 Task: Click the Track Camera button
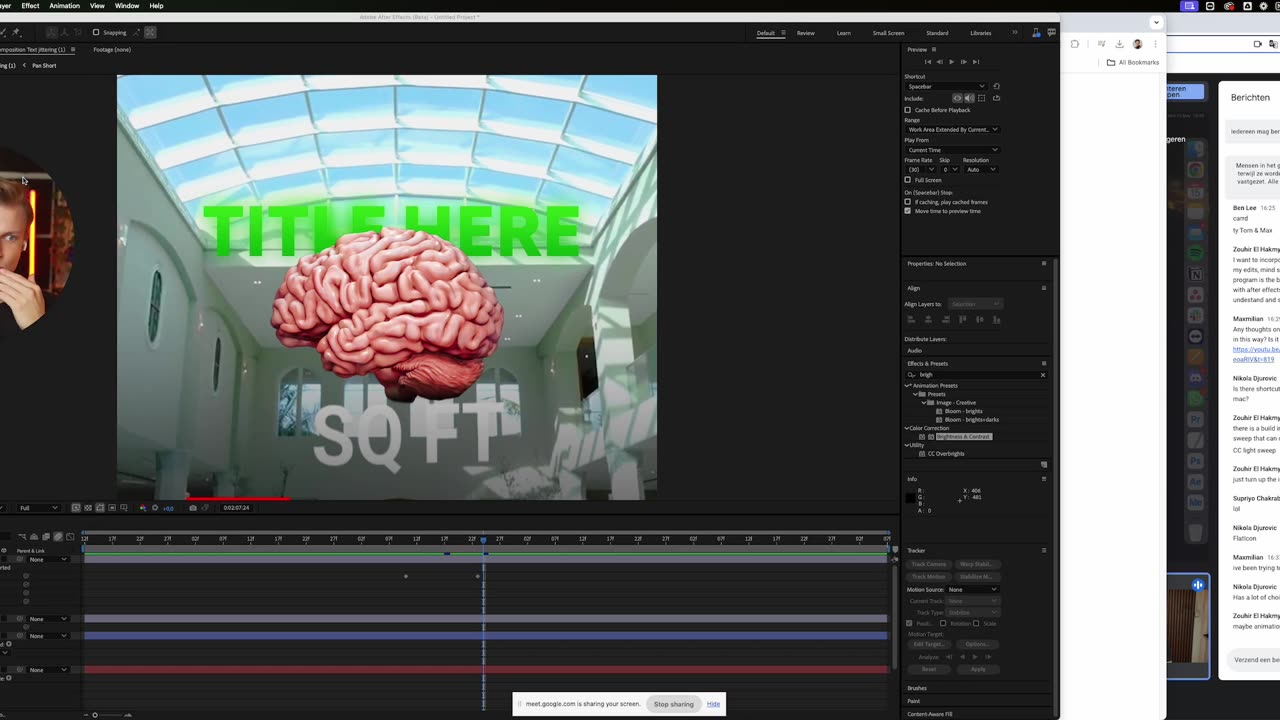click(928, 564)
